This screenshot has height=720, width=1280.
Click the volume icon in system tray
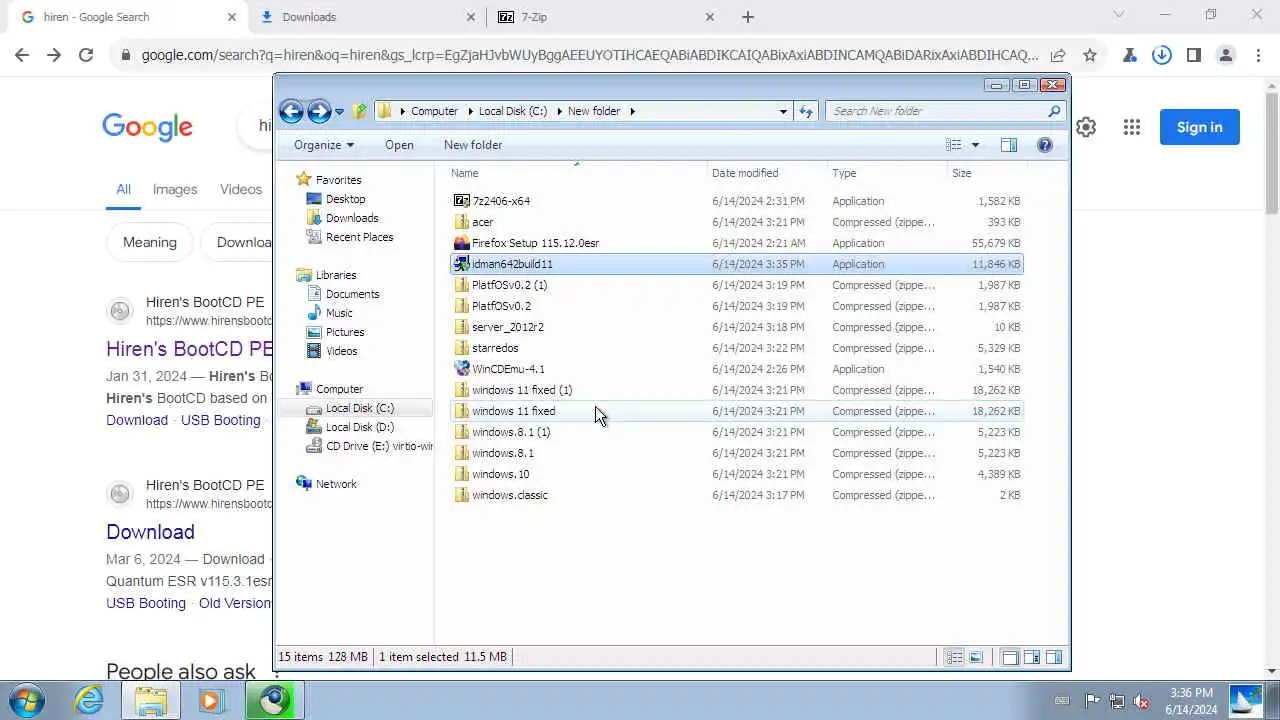click(x=1140, y=701)
